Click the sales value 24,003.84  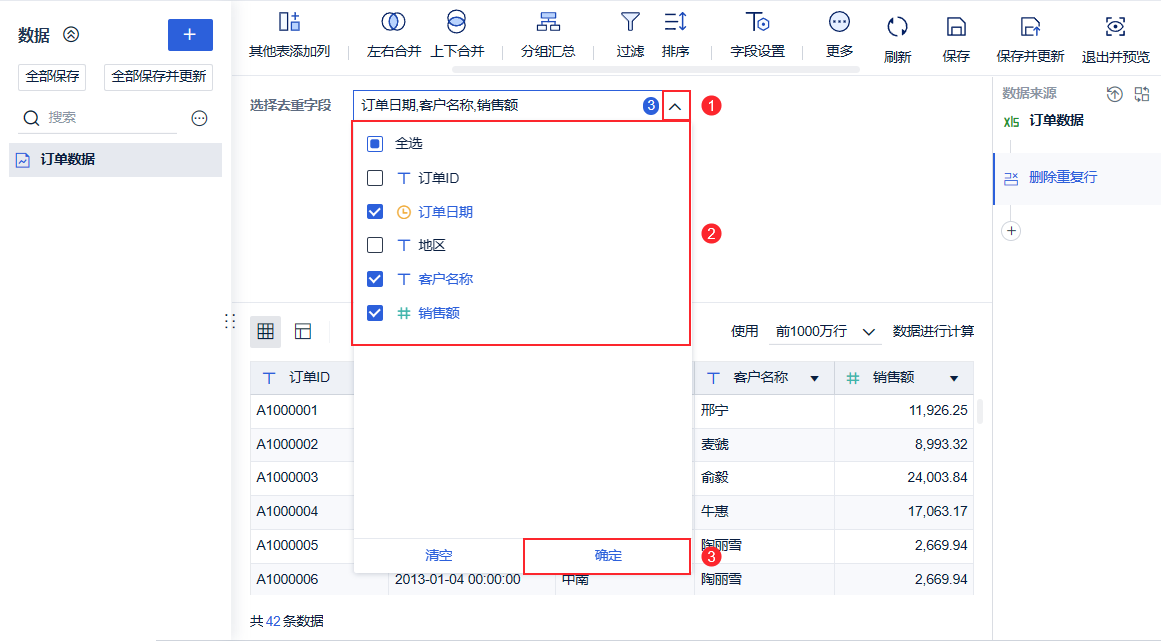click(937, 478)
